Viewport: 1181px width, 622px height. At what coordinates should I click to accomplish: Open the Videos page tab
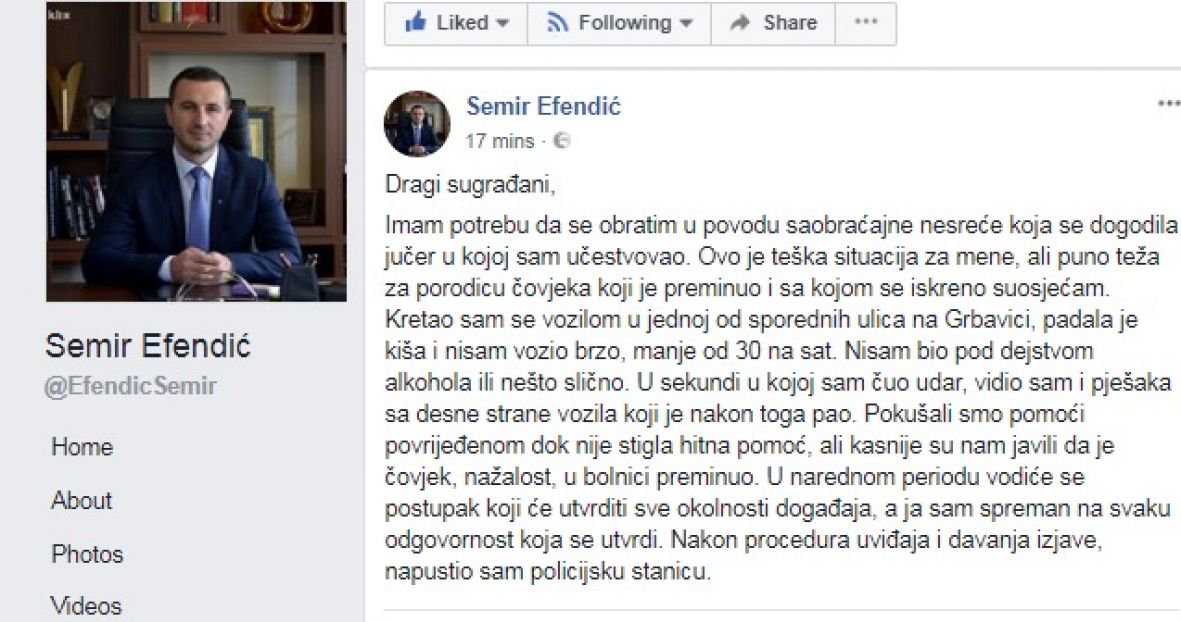click(86, 605)
